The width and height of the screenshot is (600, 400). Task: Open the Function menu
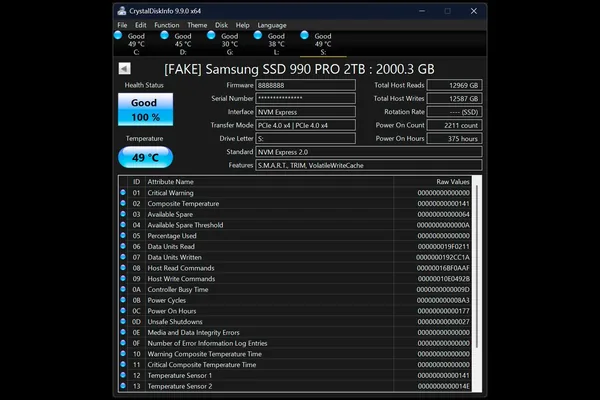pyautogui.click(x=166, y=25)
